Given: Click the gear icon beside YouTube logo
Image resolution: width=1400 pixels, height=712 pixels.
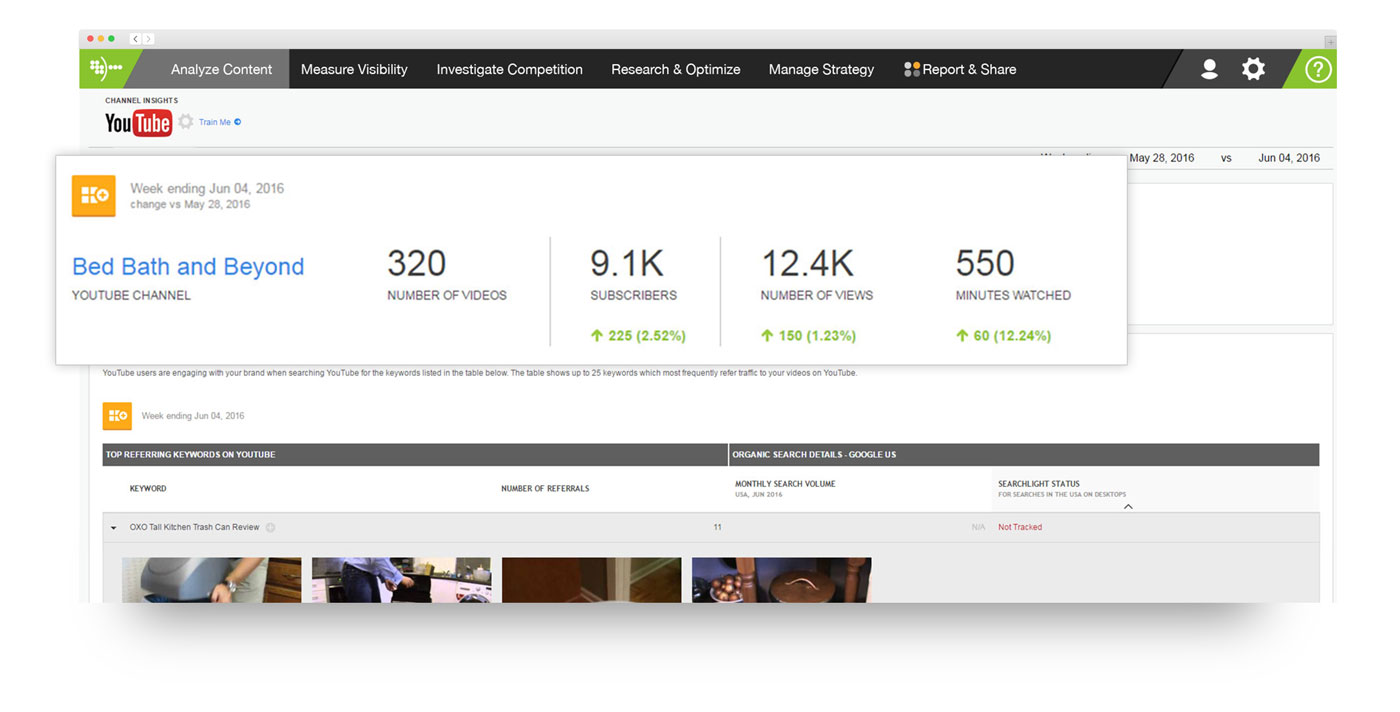Looking at the screenshot, I should coord(186,122).
